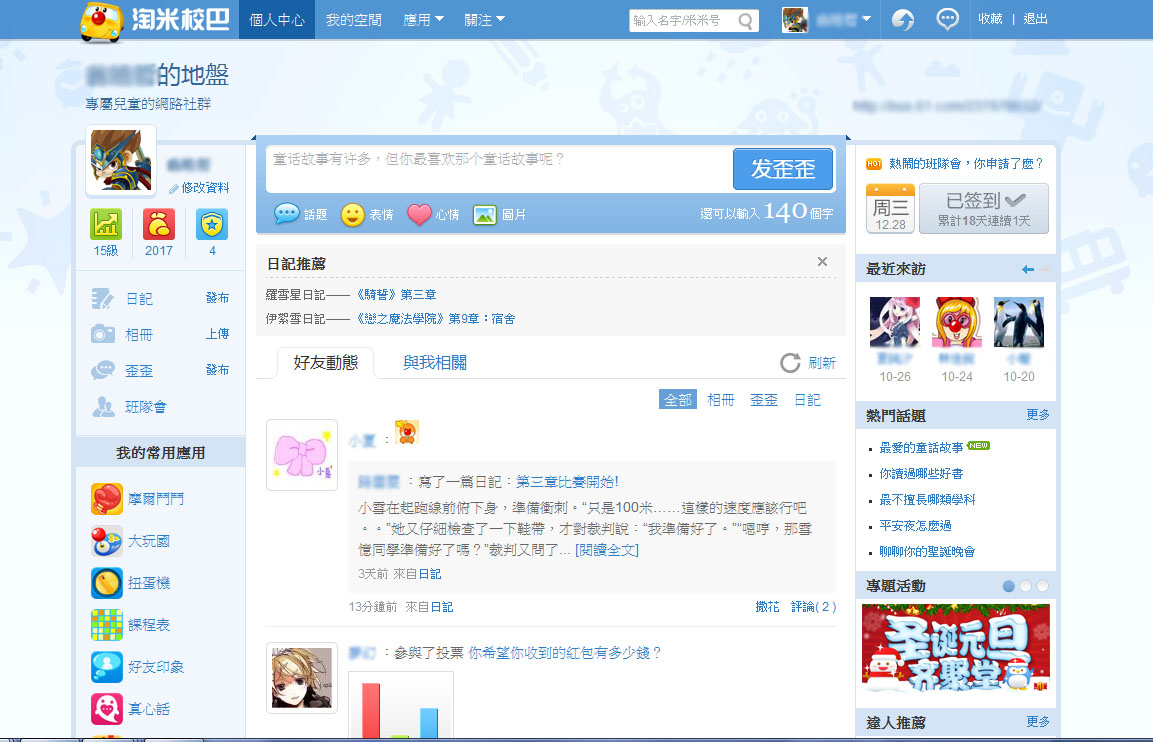Open the 表情 emoji picker
1153x742 pixels.
(x=353, y=214)
